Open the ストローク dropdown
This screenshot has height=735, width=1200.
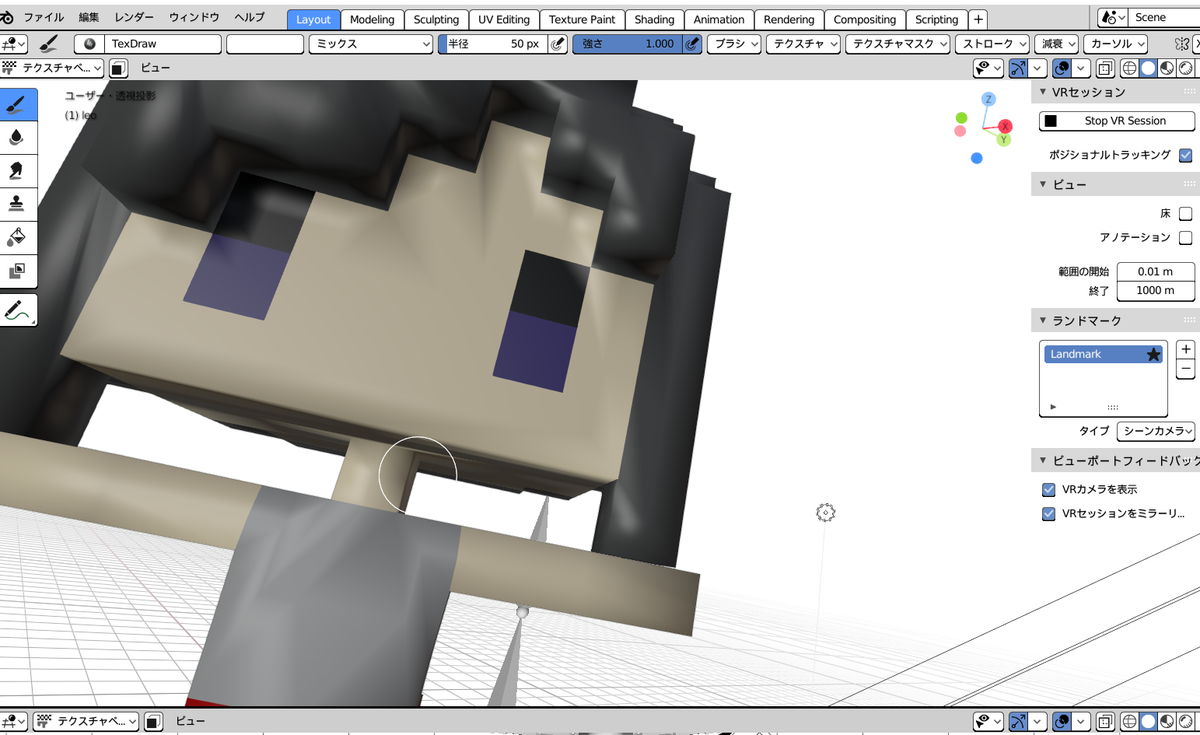992,44
